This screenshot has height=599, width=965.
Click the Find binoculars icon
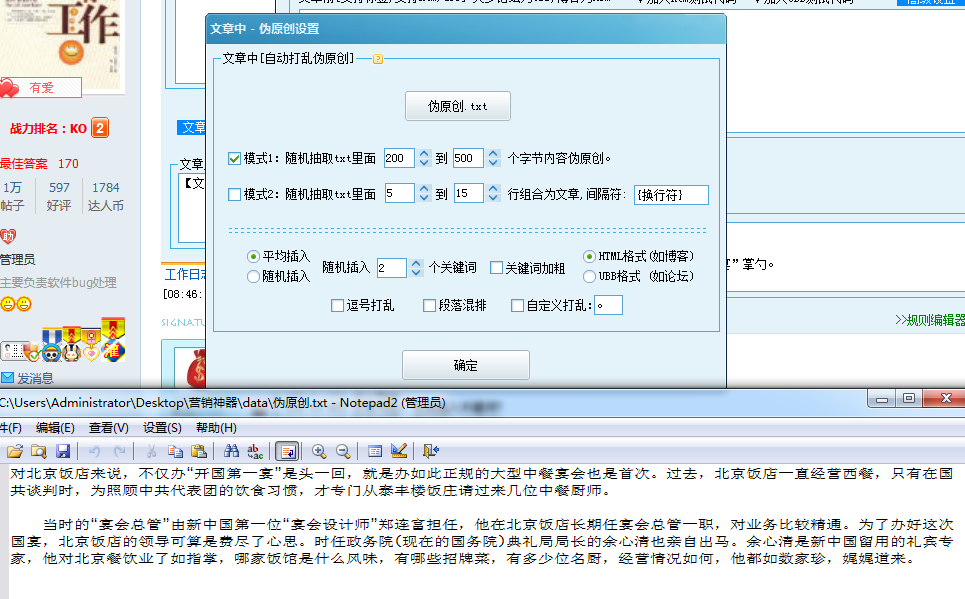(231, 451)
